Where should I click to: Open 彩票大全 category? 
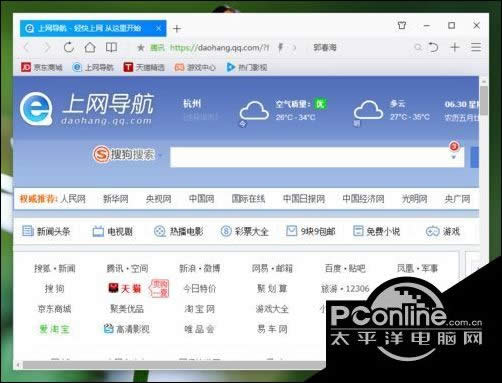[244, 231]
